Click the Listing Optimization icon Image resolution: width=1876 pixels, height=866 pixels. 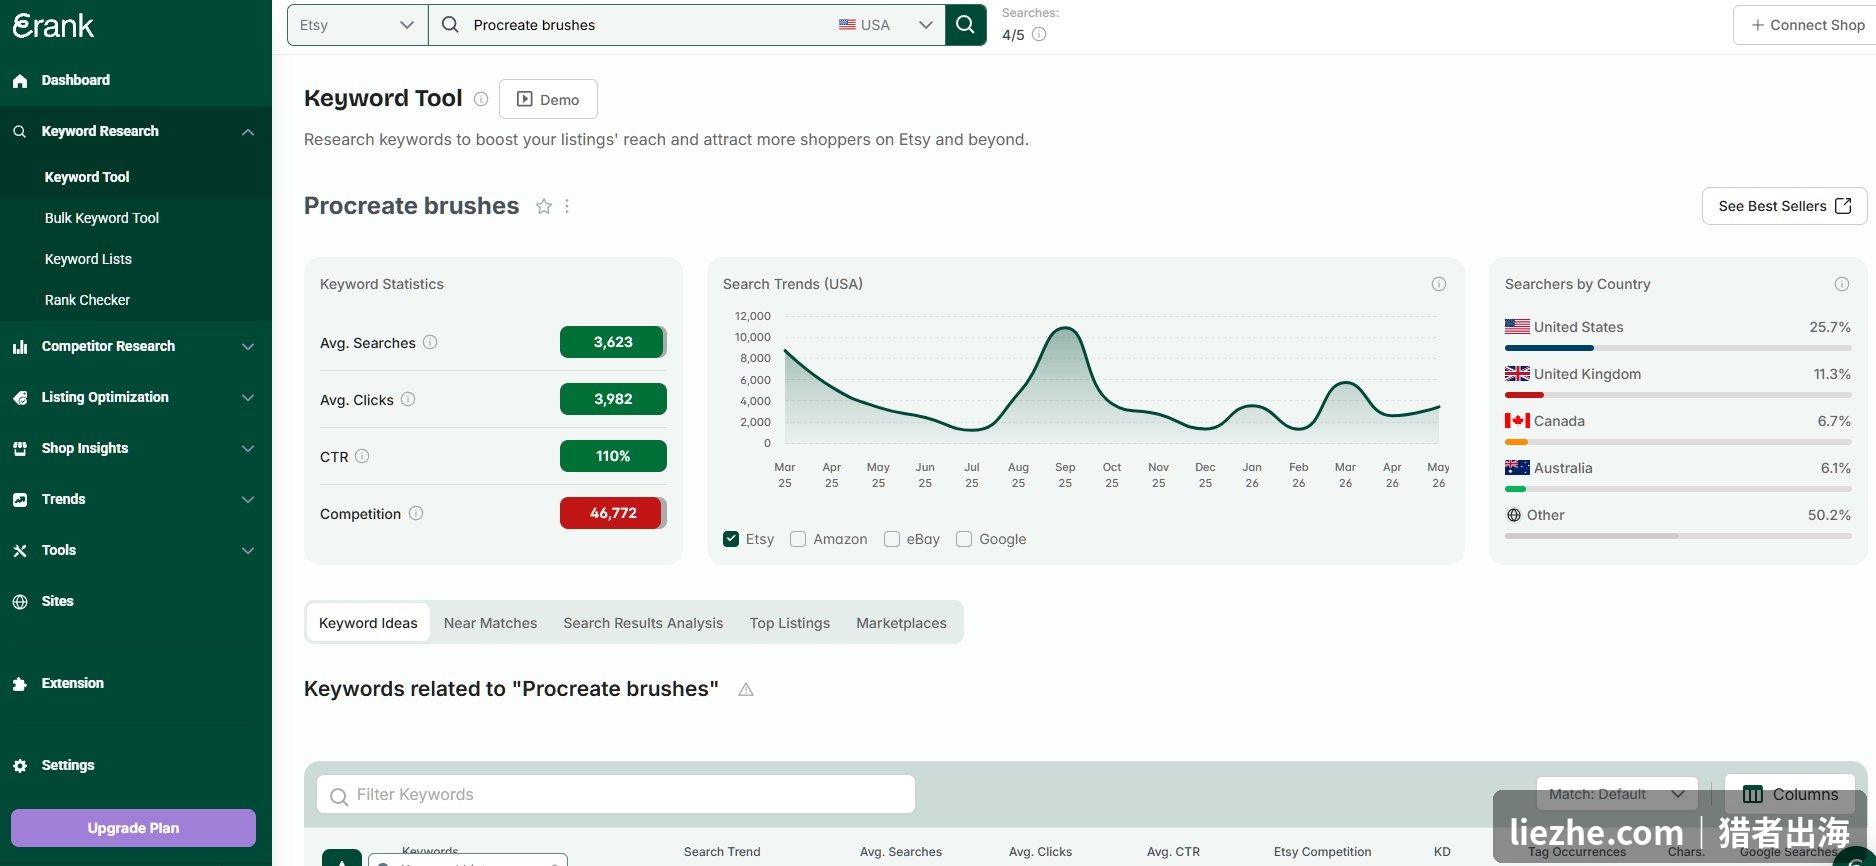[20, 398]
